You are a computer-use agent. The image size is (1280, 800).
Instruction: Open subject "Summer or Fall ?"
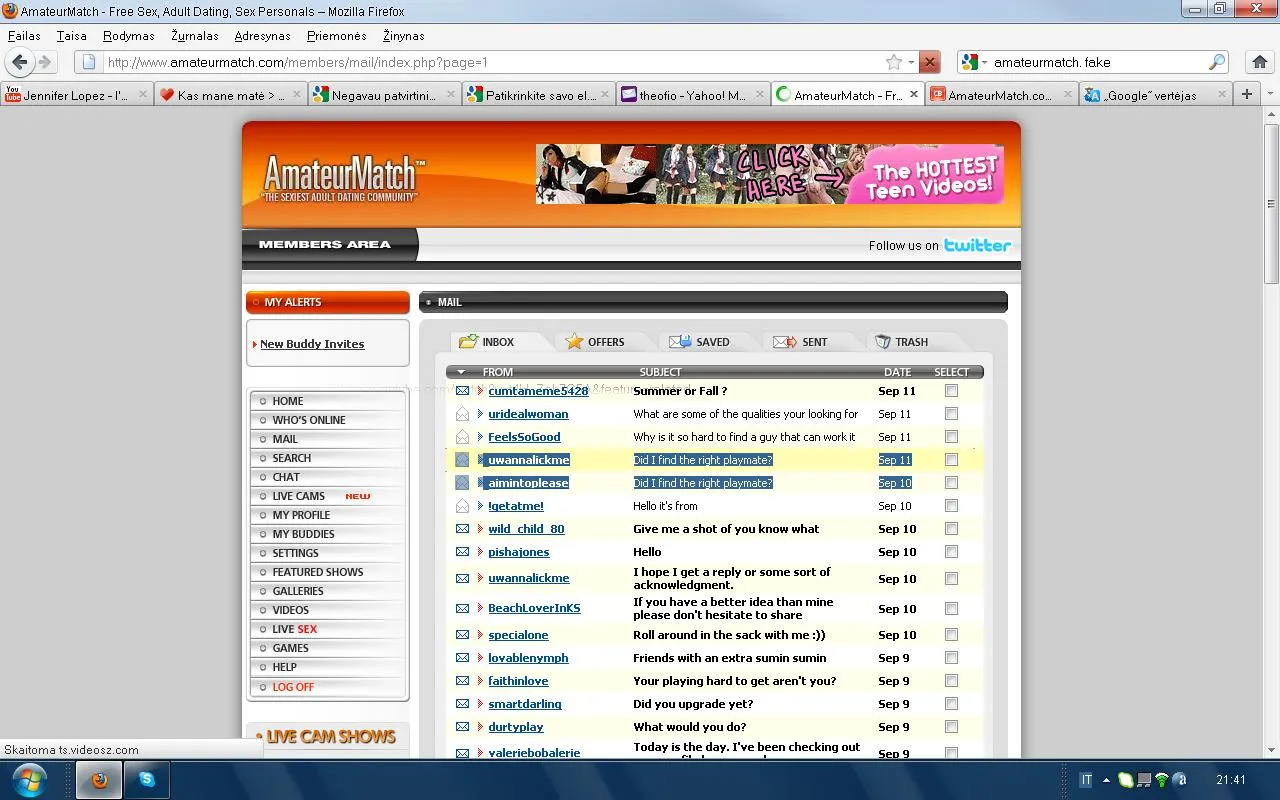point(680,391)
